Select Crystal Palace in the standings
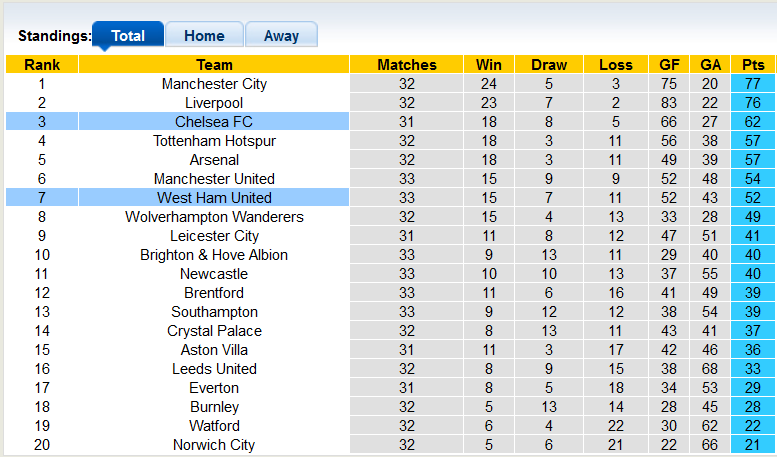 pyautogui.click(x=214, y=331)
